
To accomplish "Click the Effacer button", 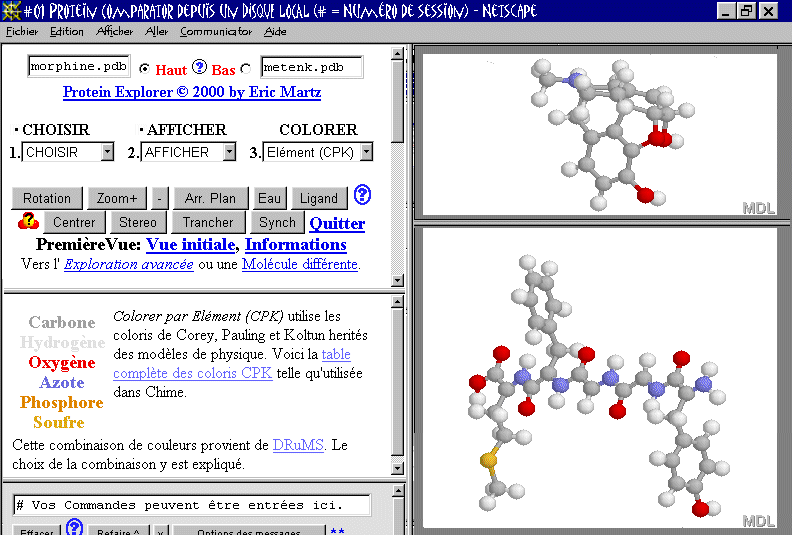I will click(x=36, y=530).
